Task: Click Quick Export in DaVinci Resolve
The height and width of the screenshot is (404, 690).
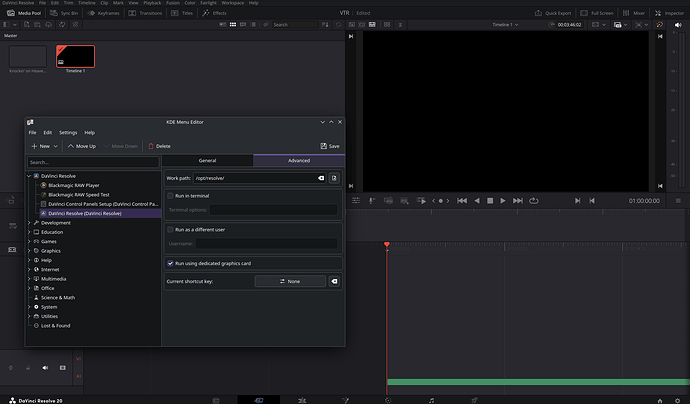Action: point(553,13)
